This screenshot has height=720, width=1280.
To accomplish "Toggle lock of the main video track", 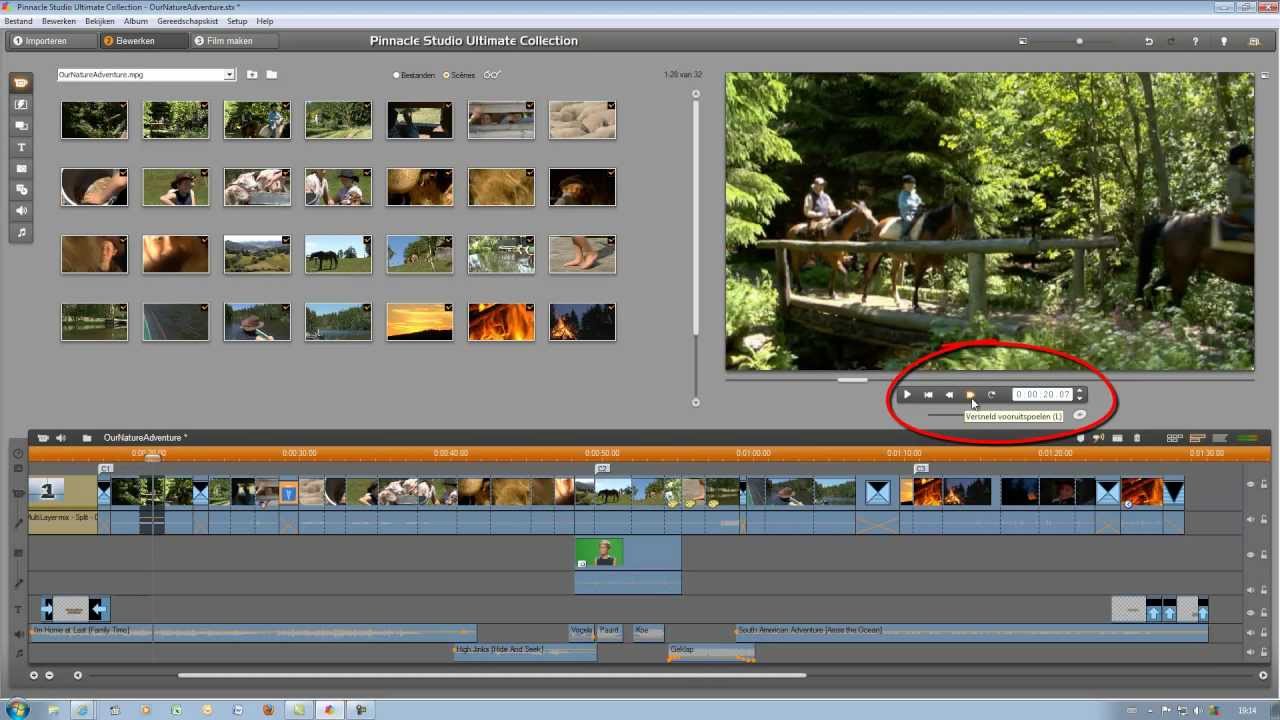I will click(x=1264, y=484).
